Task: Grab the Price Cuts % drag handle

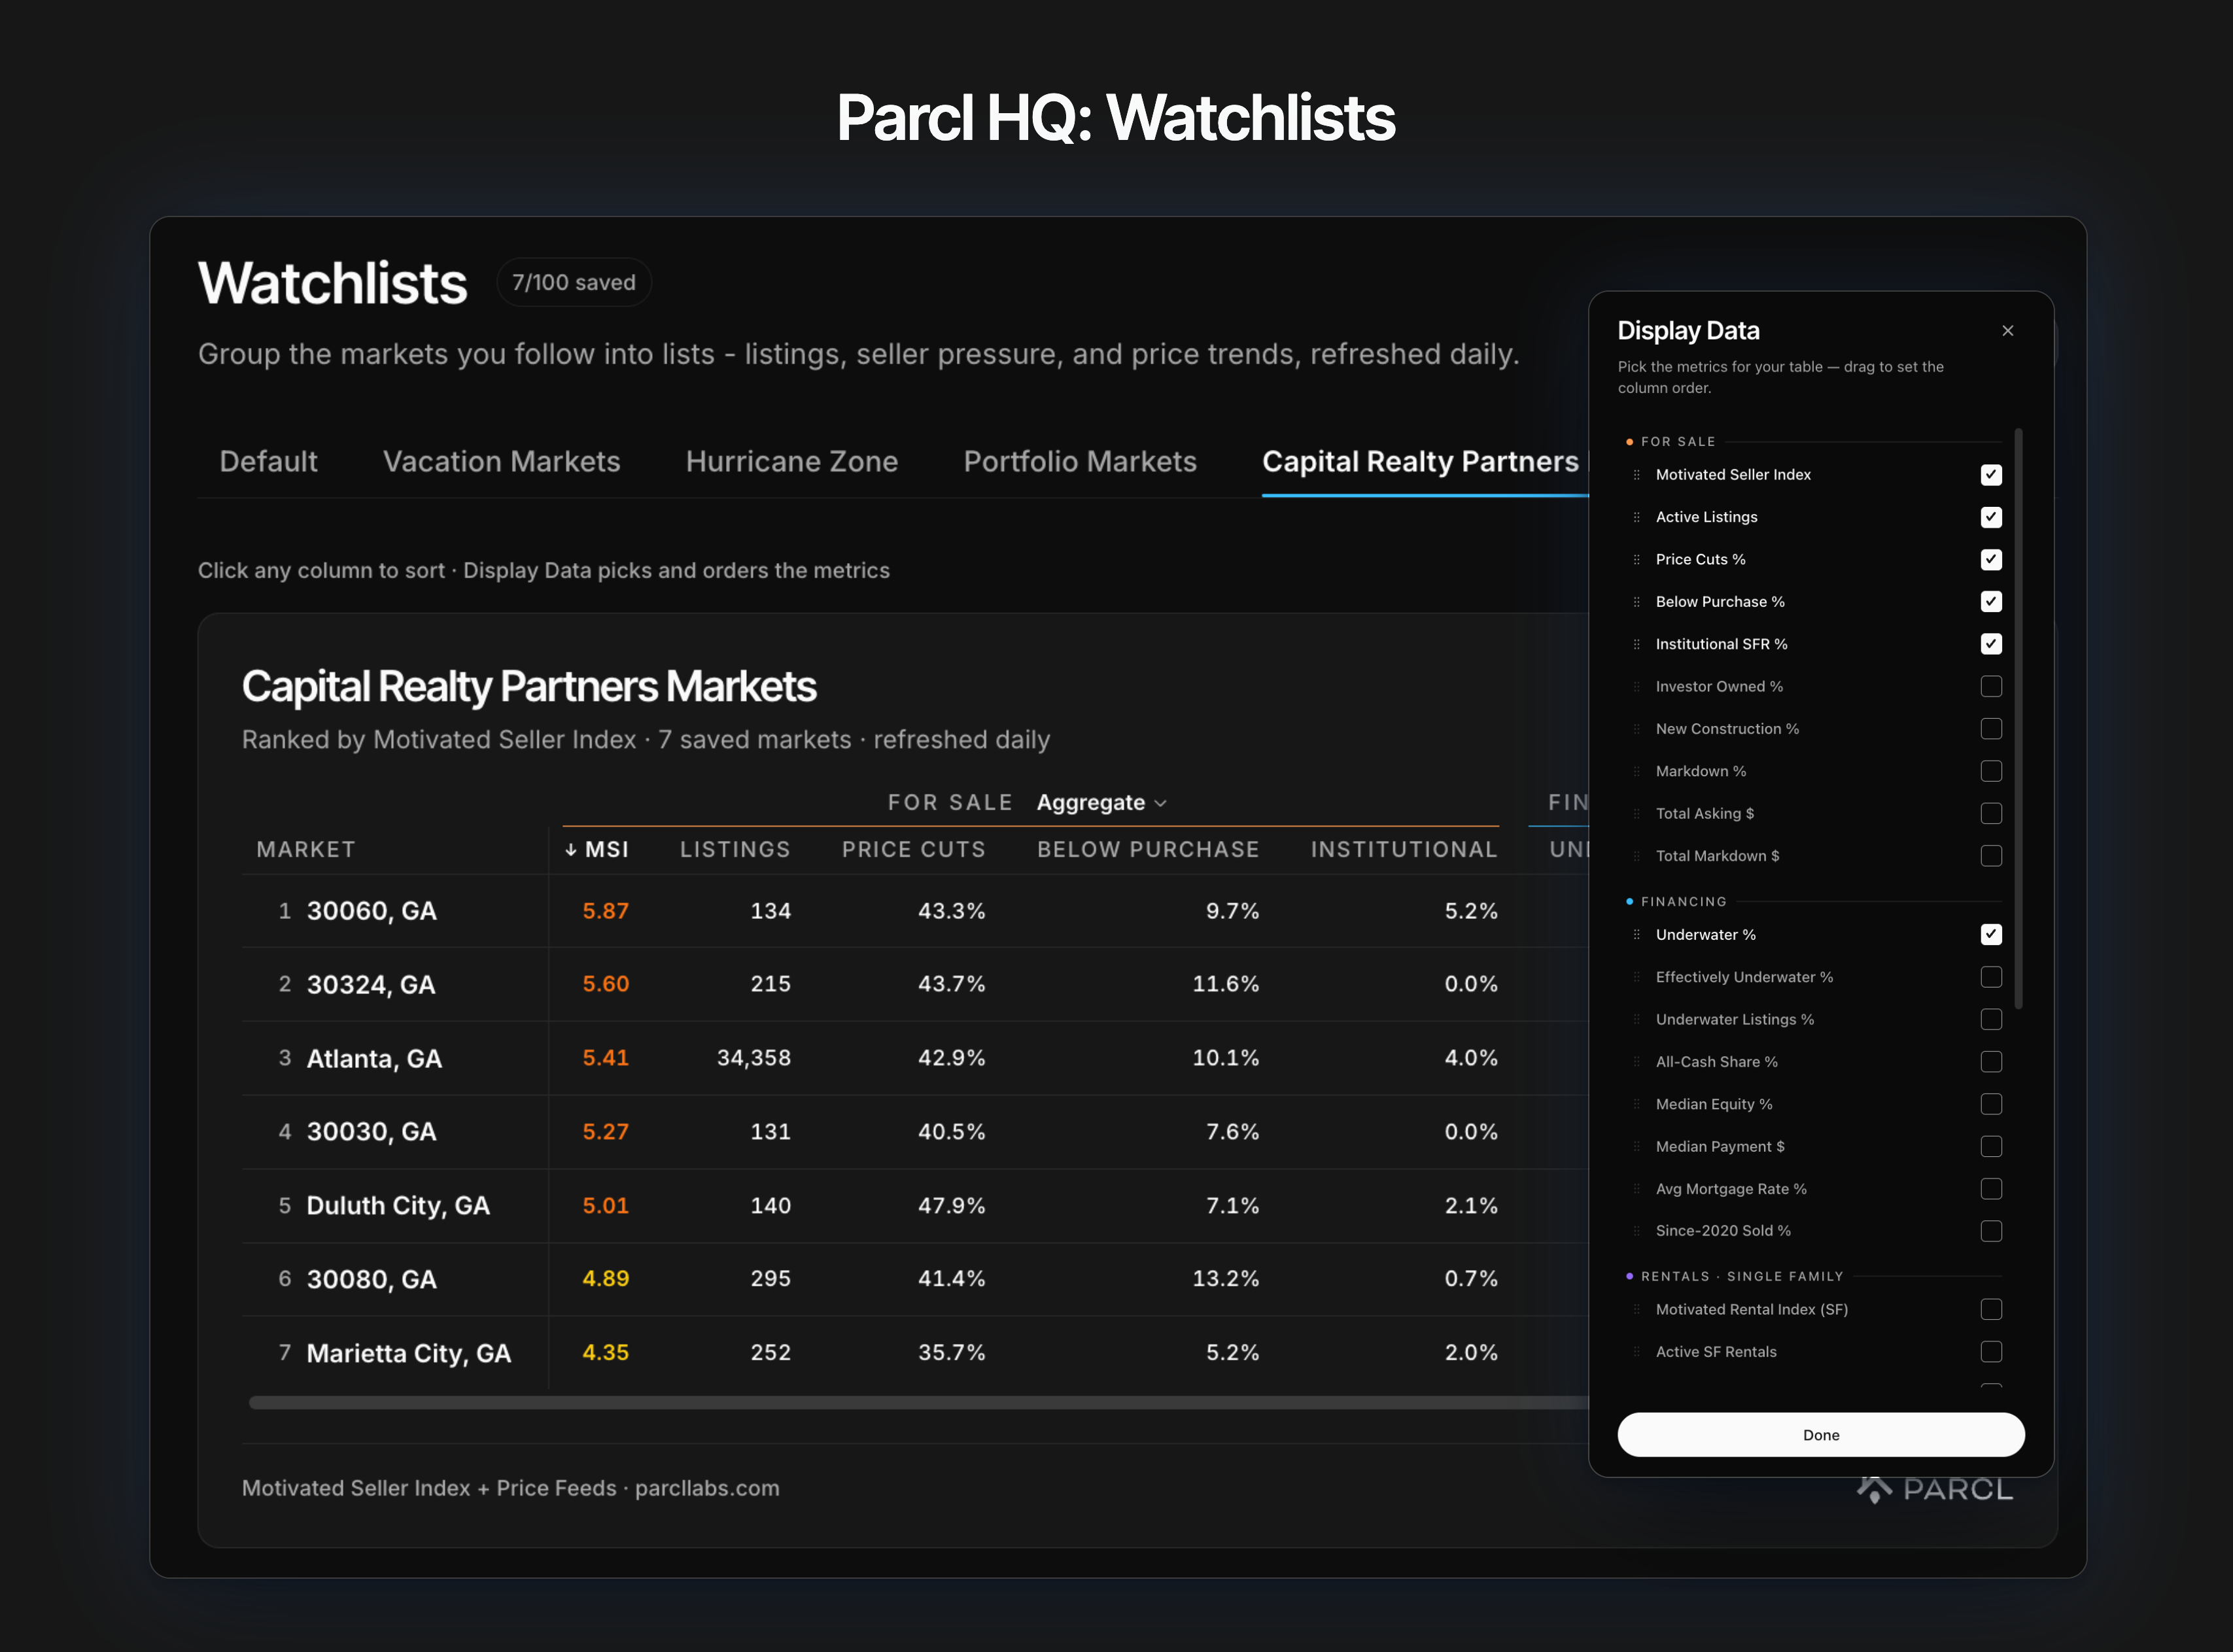Action: click(1636, 559)
